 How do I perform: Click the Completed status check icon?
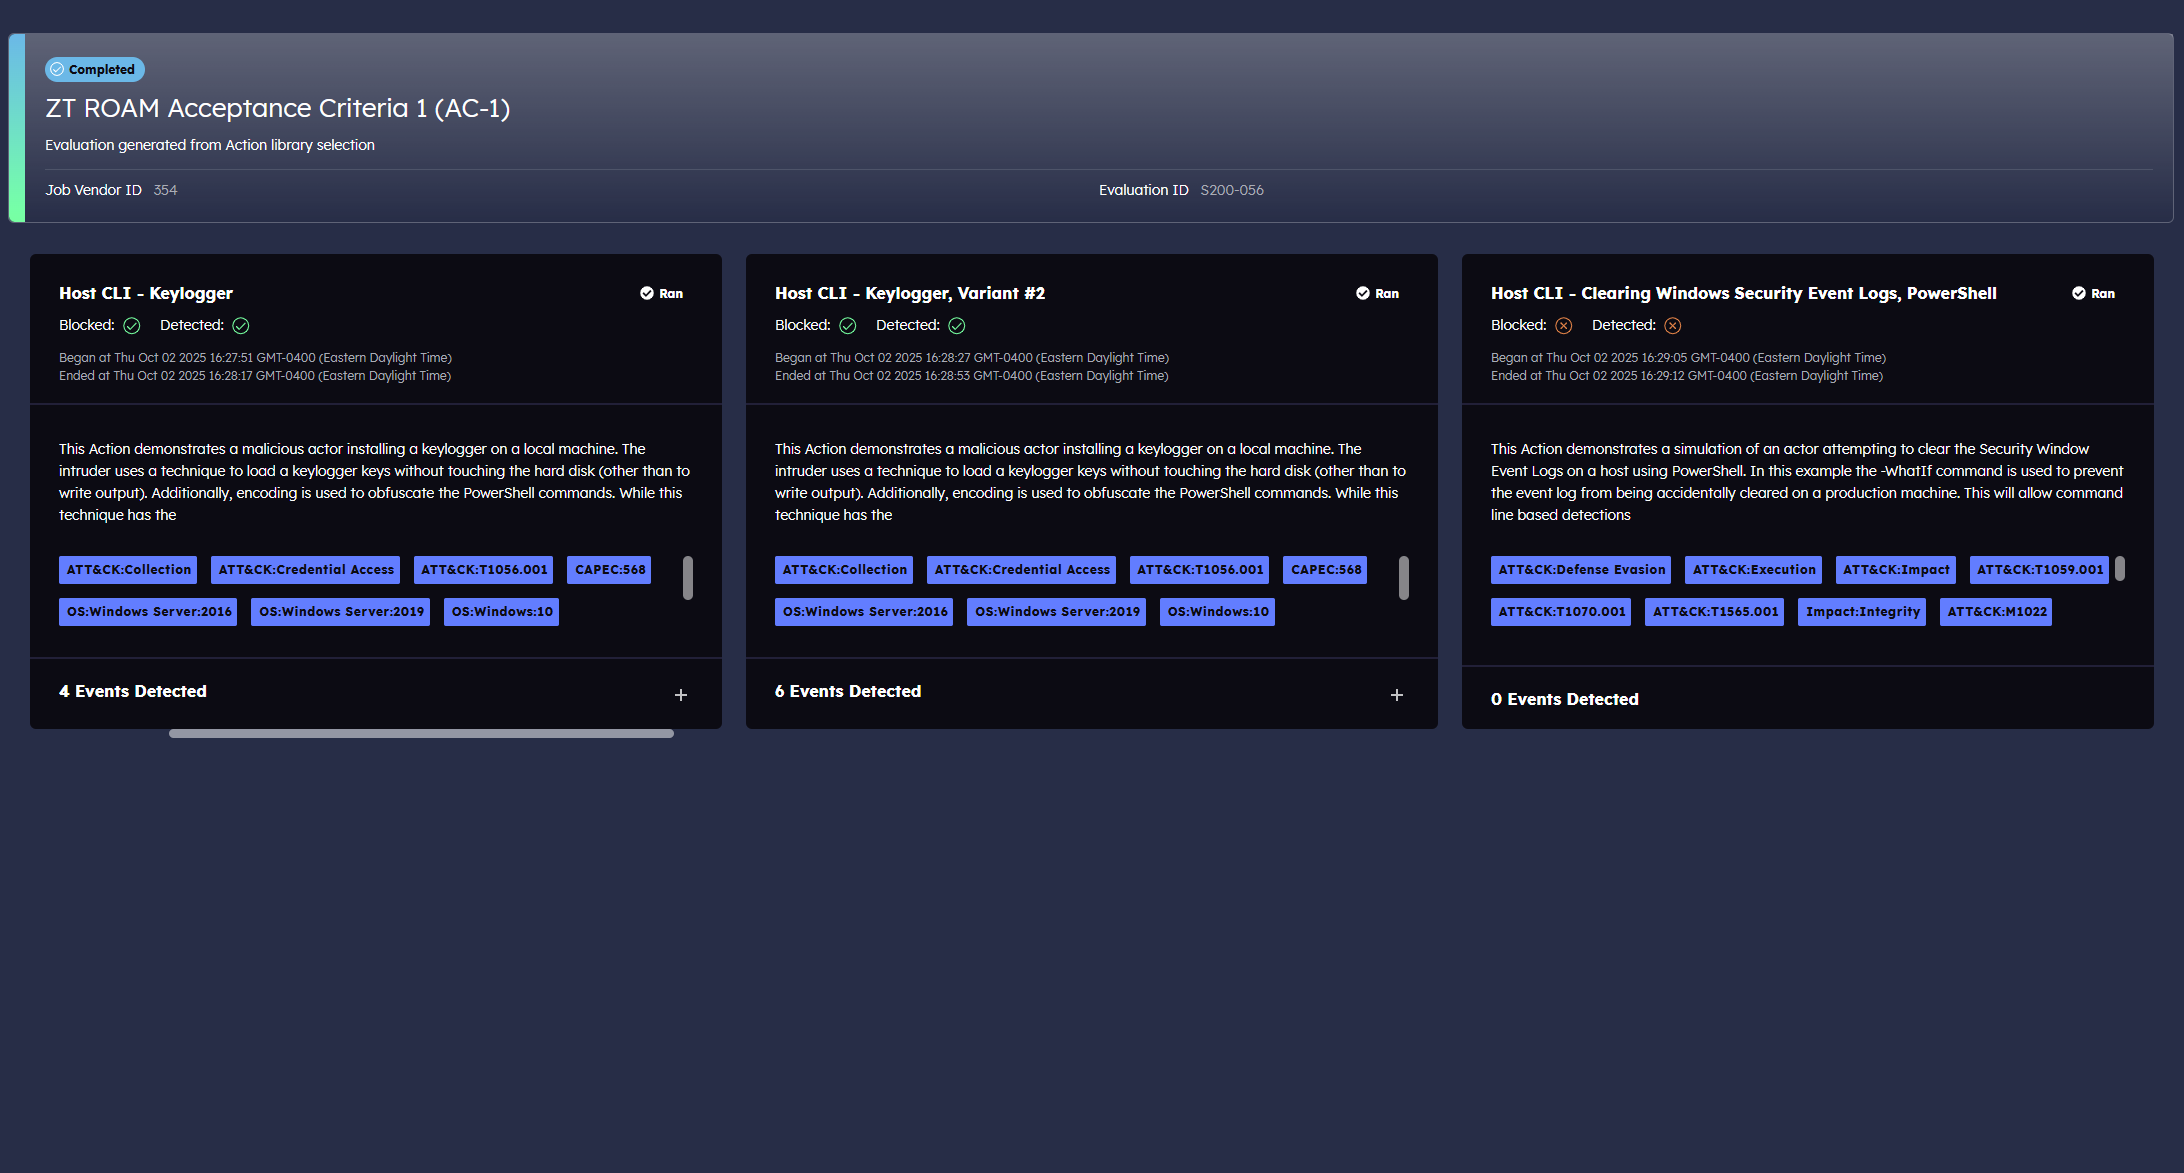tap(57, 70)
